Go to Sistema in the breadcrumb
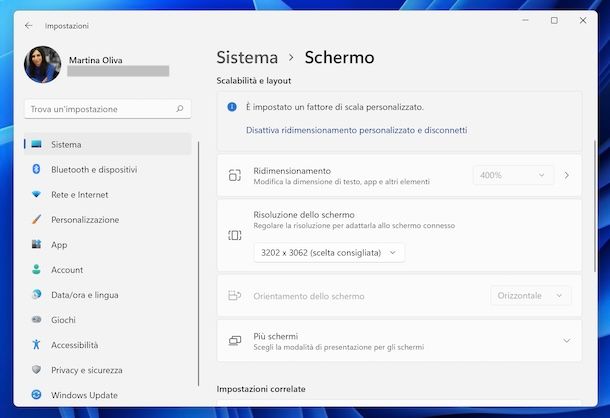 pyautogui.click(x=247, y=57)
